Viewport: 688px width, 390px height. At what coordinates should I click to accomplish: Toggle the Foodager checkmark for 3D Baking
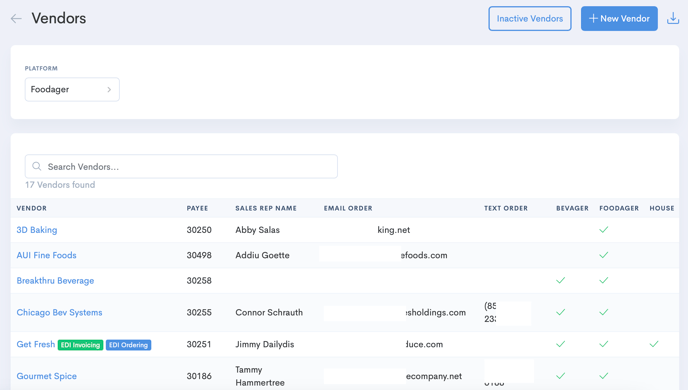pyautogui.click(x=604, y=229)
